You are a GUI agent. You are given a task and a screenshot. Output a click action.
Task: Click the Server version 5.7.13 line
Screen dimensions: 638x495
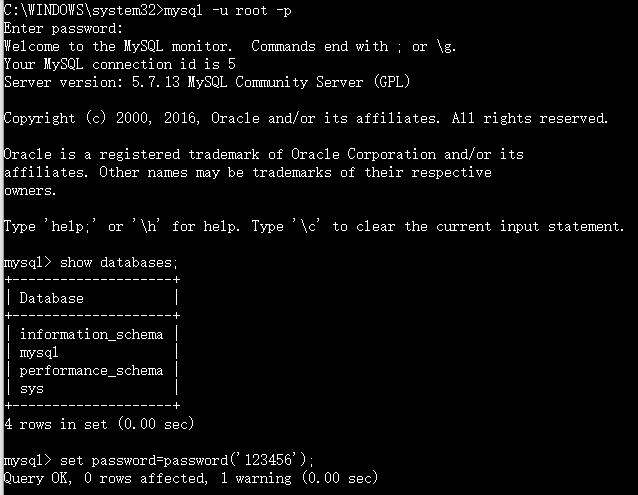206,82
